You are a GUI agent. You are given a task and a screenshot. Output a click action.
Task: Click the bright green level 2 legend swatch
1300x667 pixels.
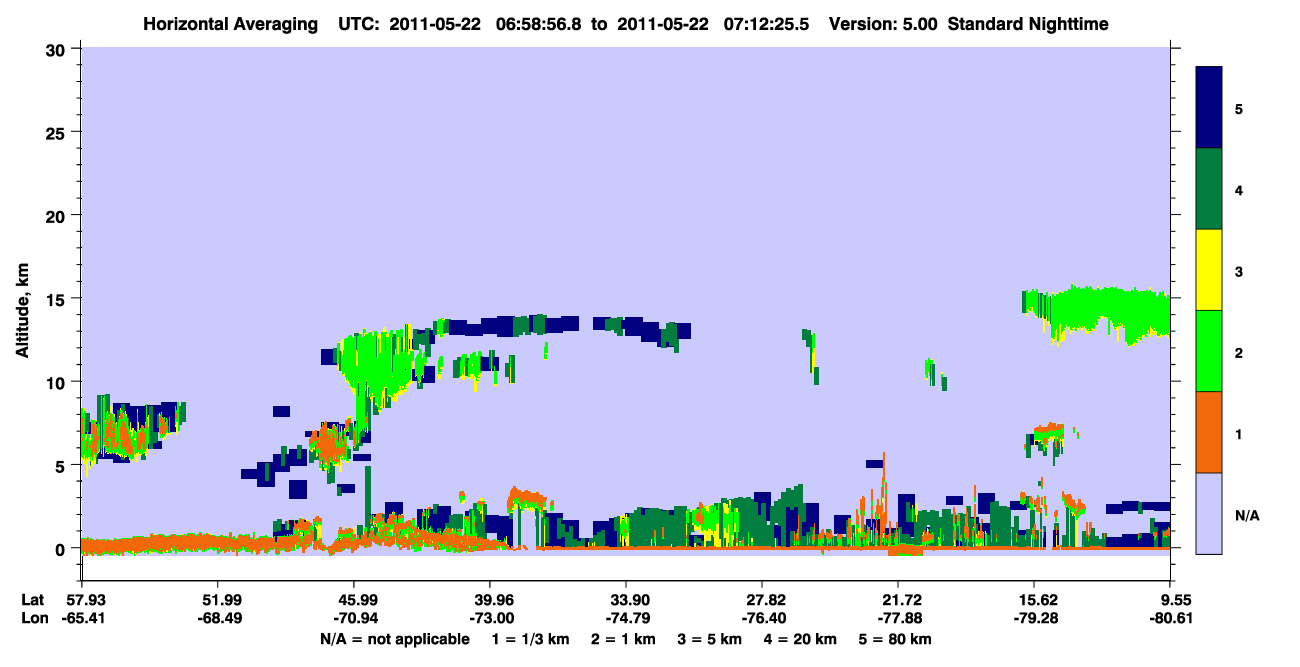click(x=1209, y=351)
